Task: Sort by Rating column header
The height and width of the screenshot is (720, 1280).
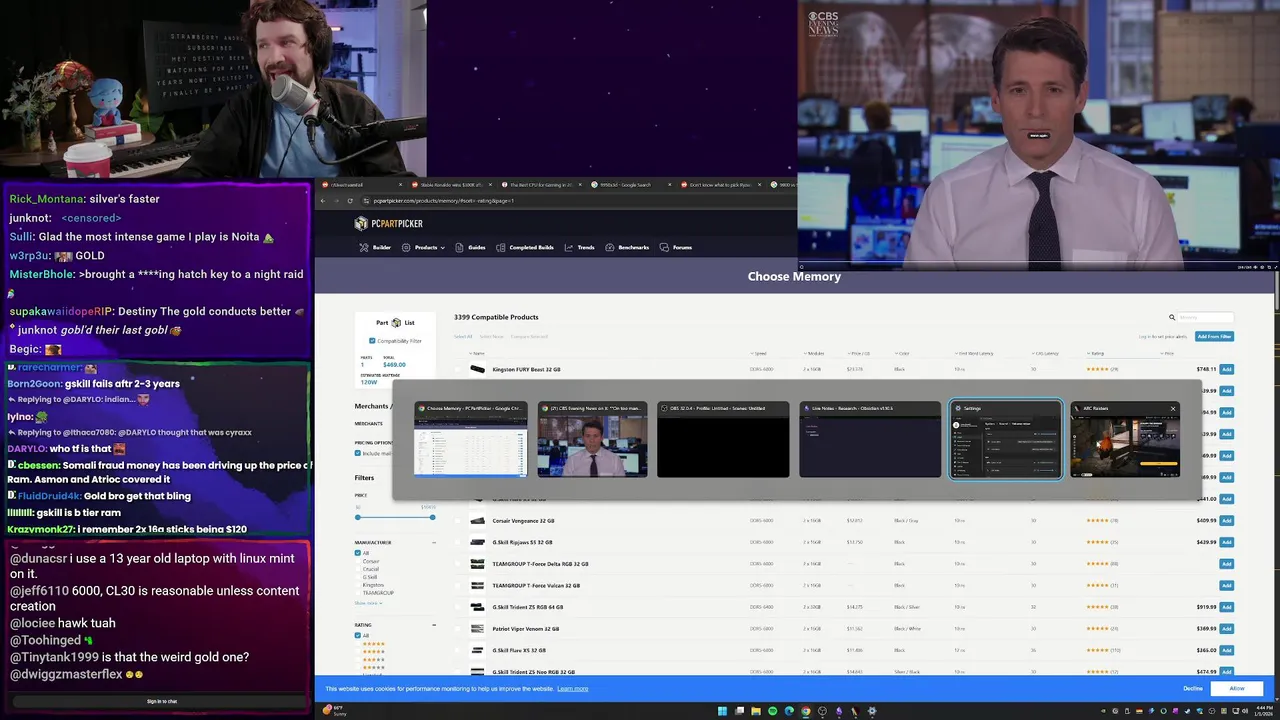Action: [x=1097, y=353]
